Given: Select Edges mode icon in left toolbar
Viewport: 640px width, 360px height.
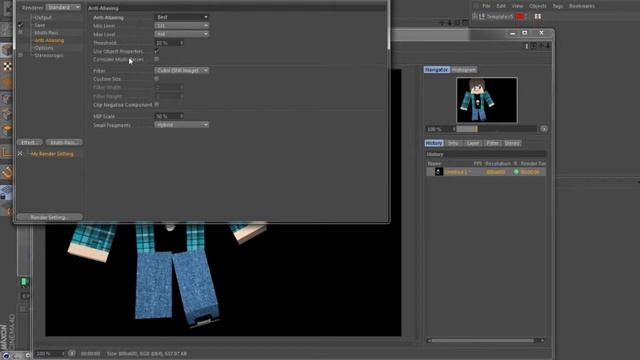Looking at the screenshot, I should tap(6, 115).
